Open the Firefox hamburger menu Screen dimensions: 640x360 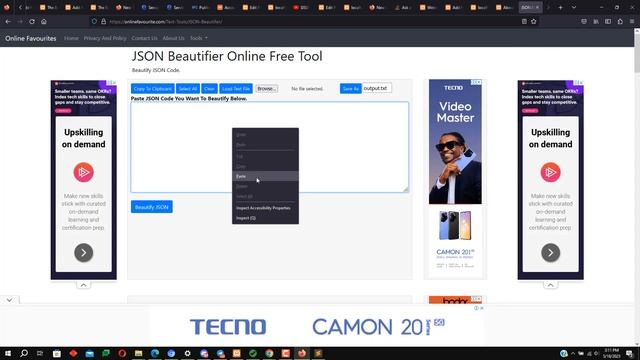pos(632,22)
